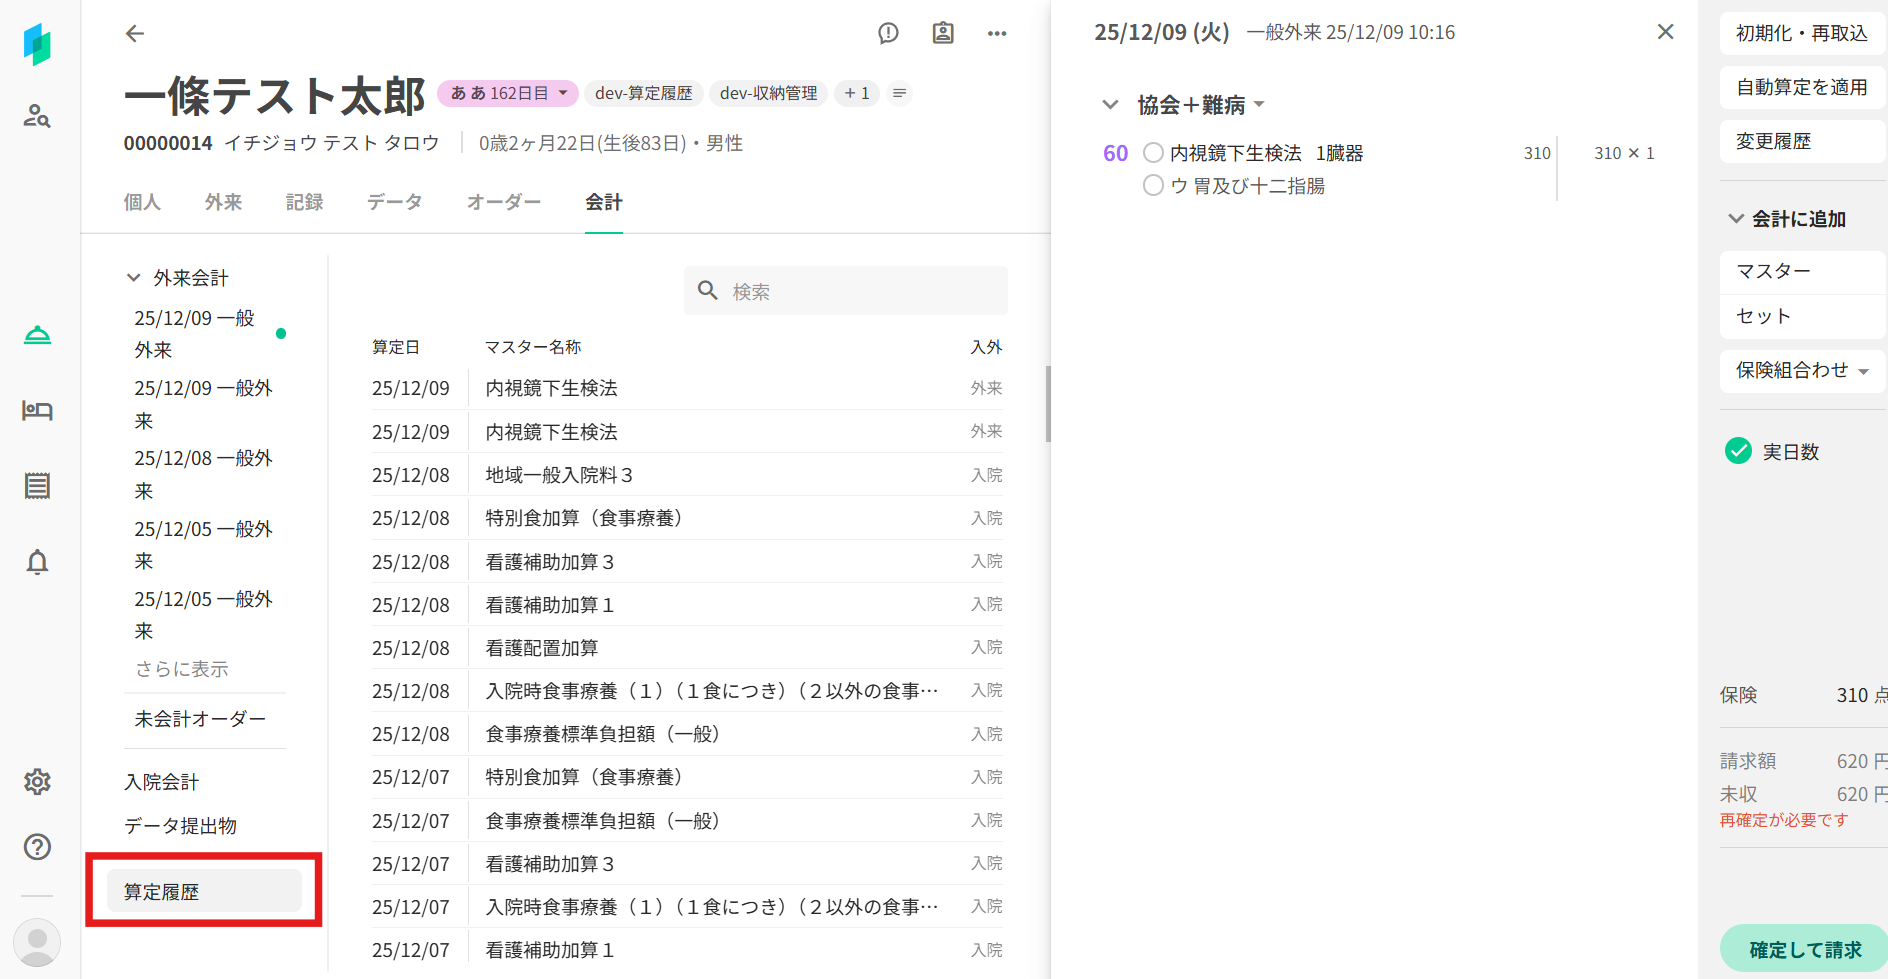Open the 協会+難病 insurance dropdown
The width and height of the screenshot is (1888, 979).
point(1201,105)
